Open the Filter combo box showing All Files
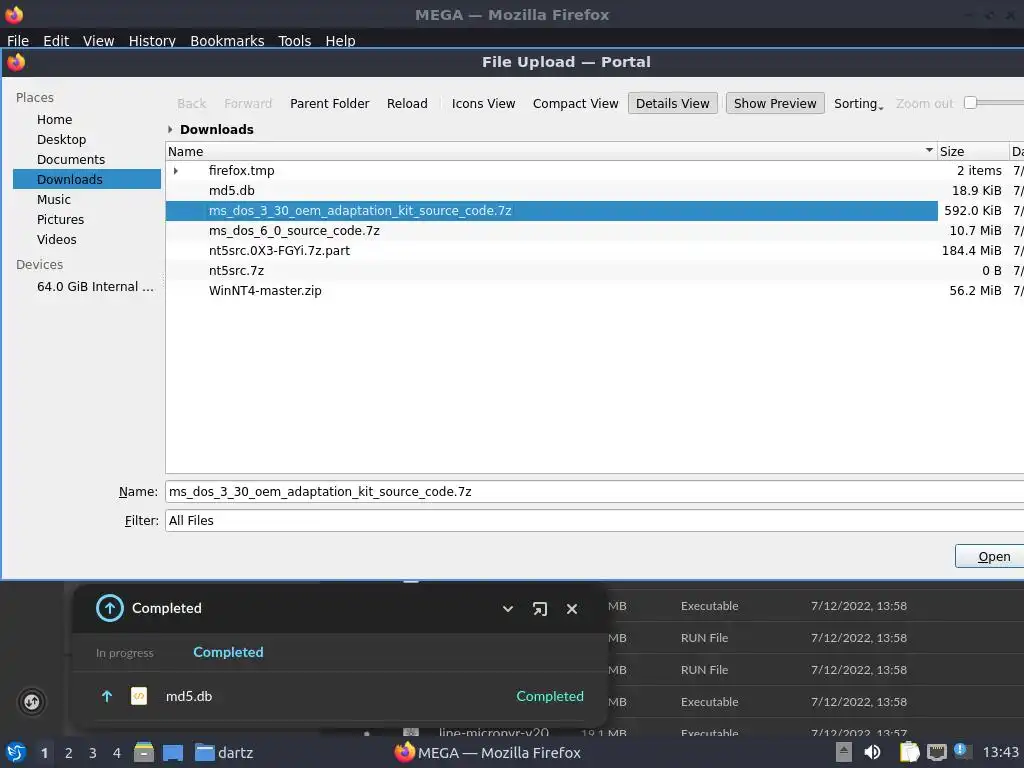 point(594,520)
